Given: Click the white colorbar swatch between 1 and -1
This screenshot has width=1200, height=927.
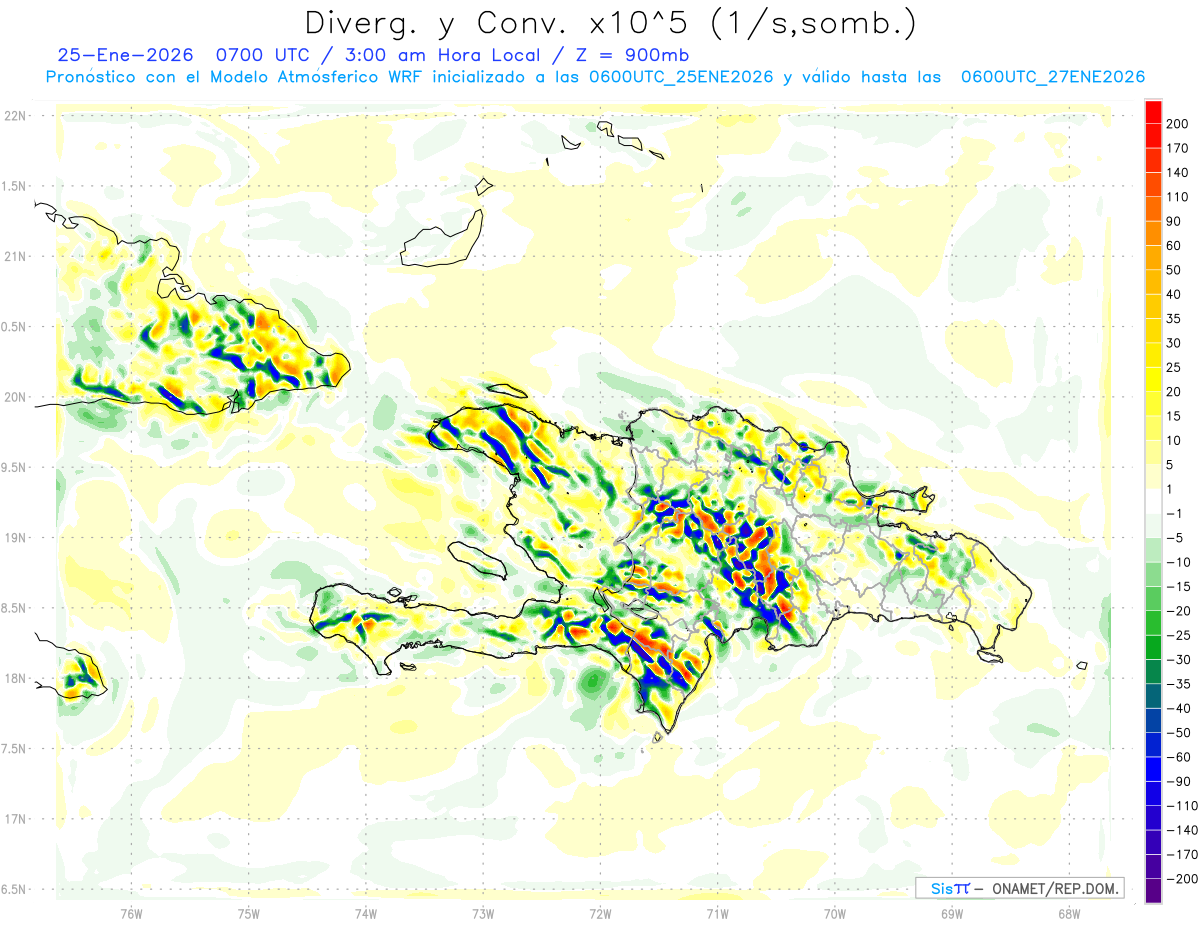Looking at the screenshot, I should (x=1154, y=500).
